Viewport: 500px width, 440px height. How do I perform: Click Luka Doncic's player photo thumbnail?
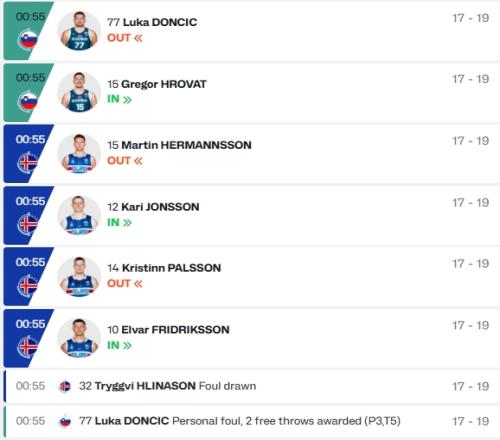point(79,31)
